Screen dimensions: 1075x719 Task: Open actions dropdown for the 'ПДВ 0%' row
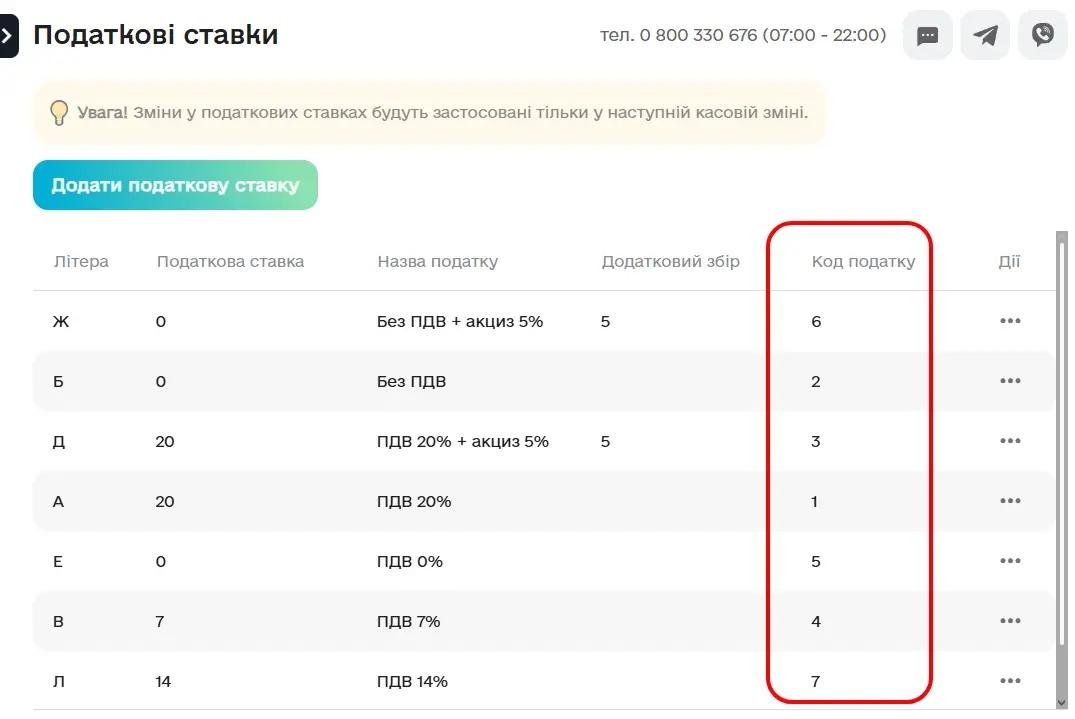[x=1010, y=561]
